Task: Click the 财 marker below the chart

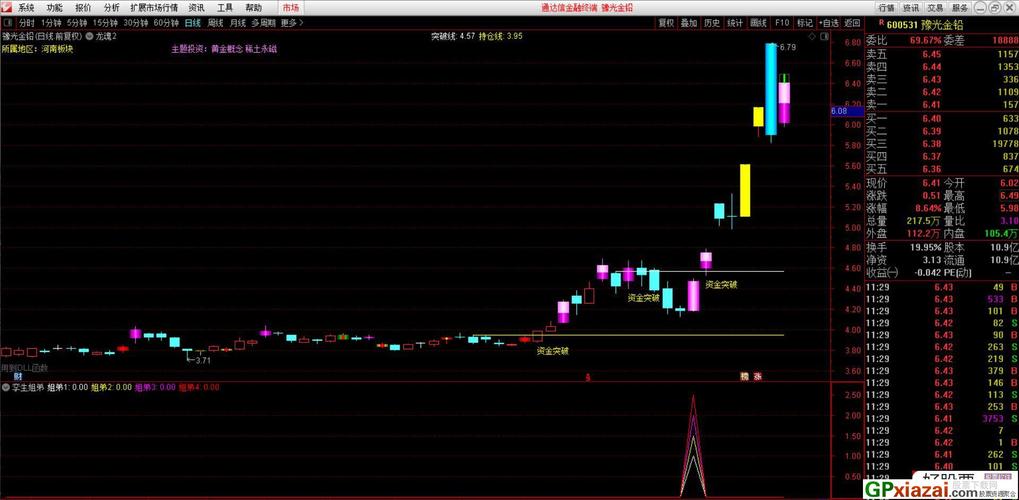Action: (x=18, y=377)
